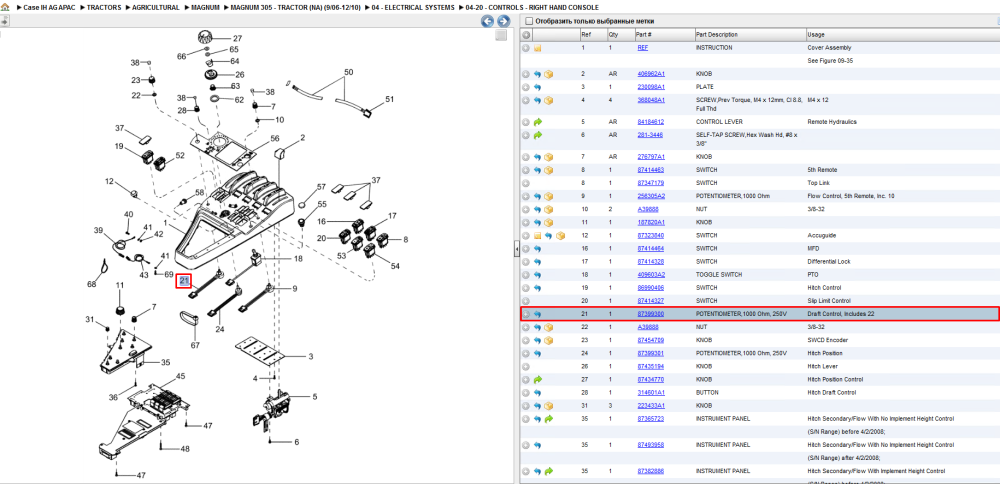Select the 'Remote Hydraulics' usage cell

(833, 122)
